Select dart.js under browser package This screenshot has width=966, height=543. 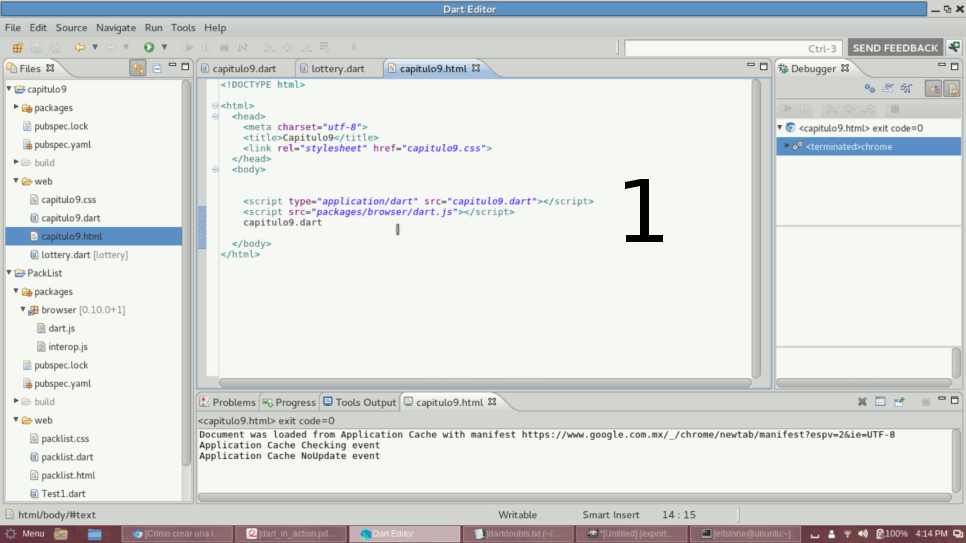61,329
